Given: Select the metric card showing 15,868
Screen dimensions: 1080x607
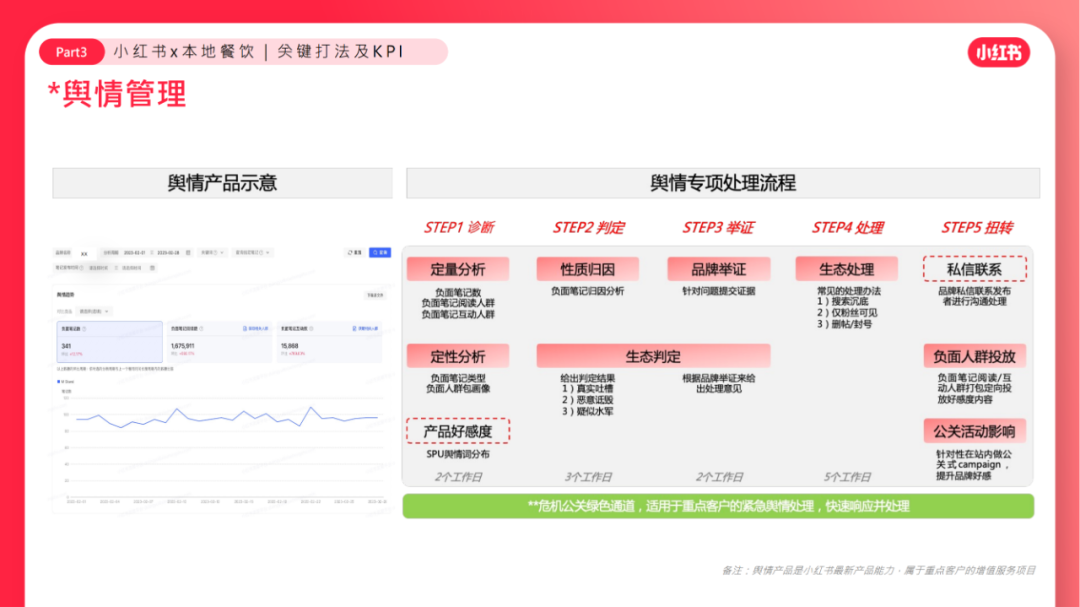Looking at the screenshot, I should click(x=329, y=342).
